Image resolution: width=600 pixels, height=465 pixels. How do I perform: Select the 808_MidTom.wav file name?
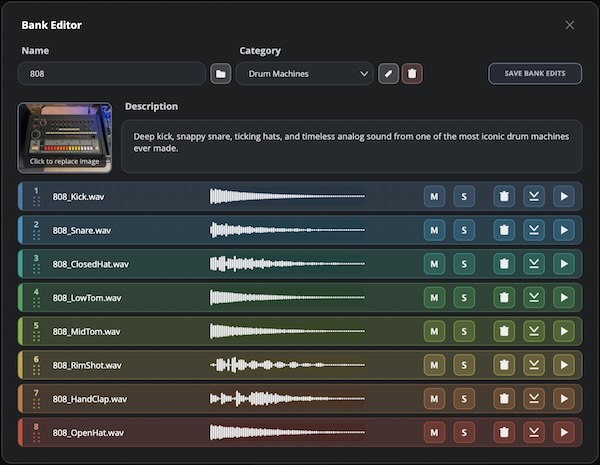coord(86,331)
